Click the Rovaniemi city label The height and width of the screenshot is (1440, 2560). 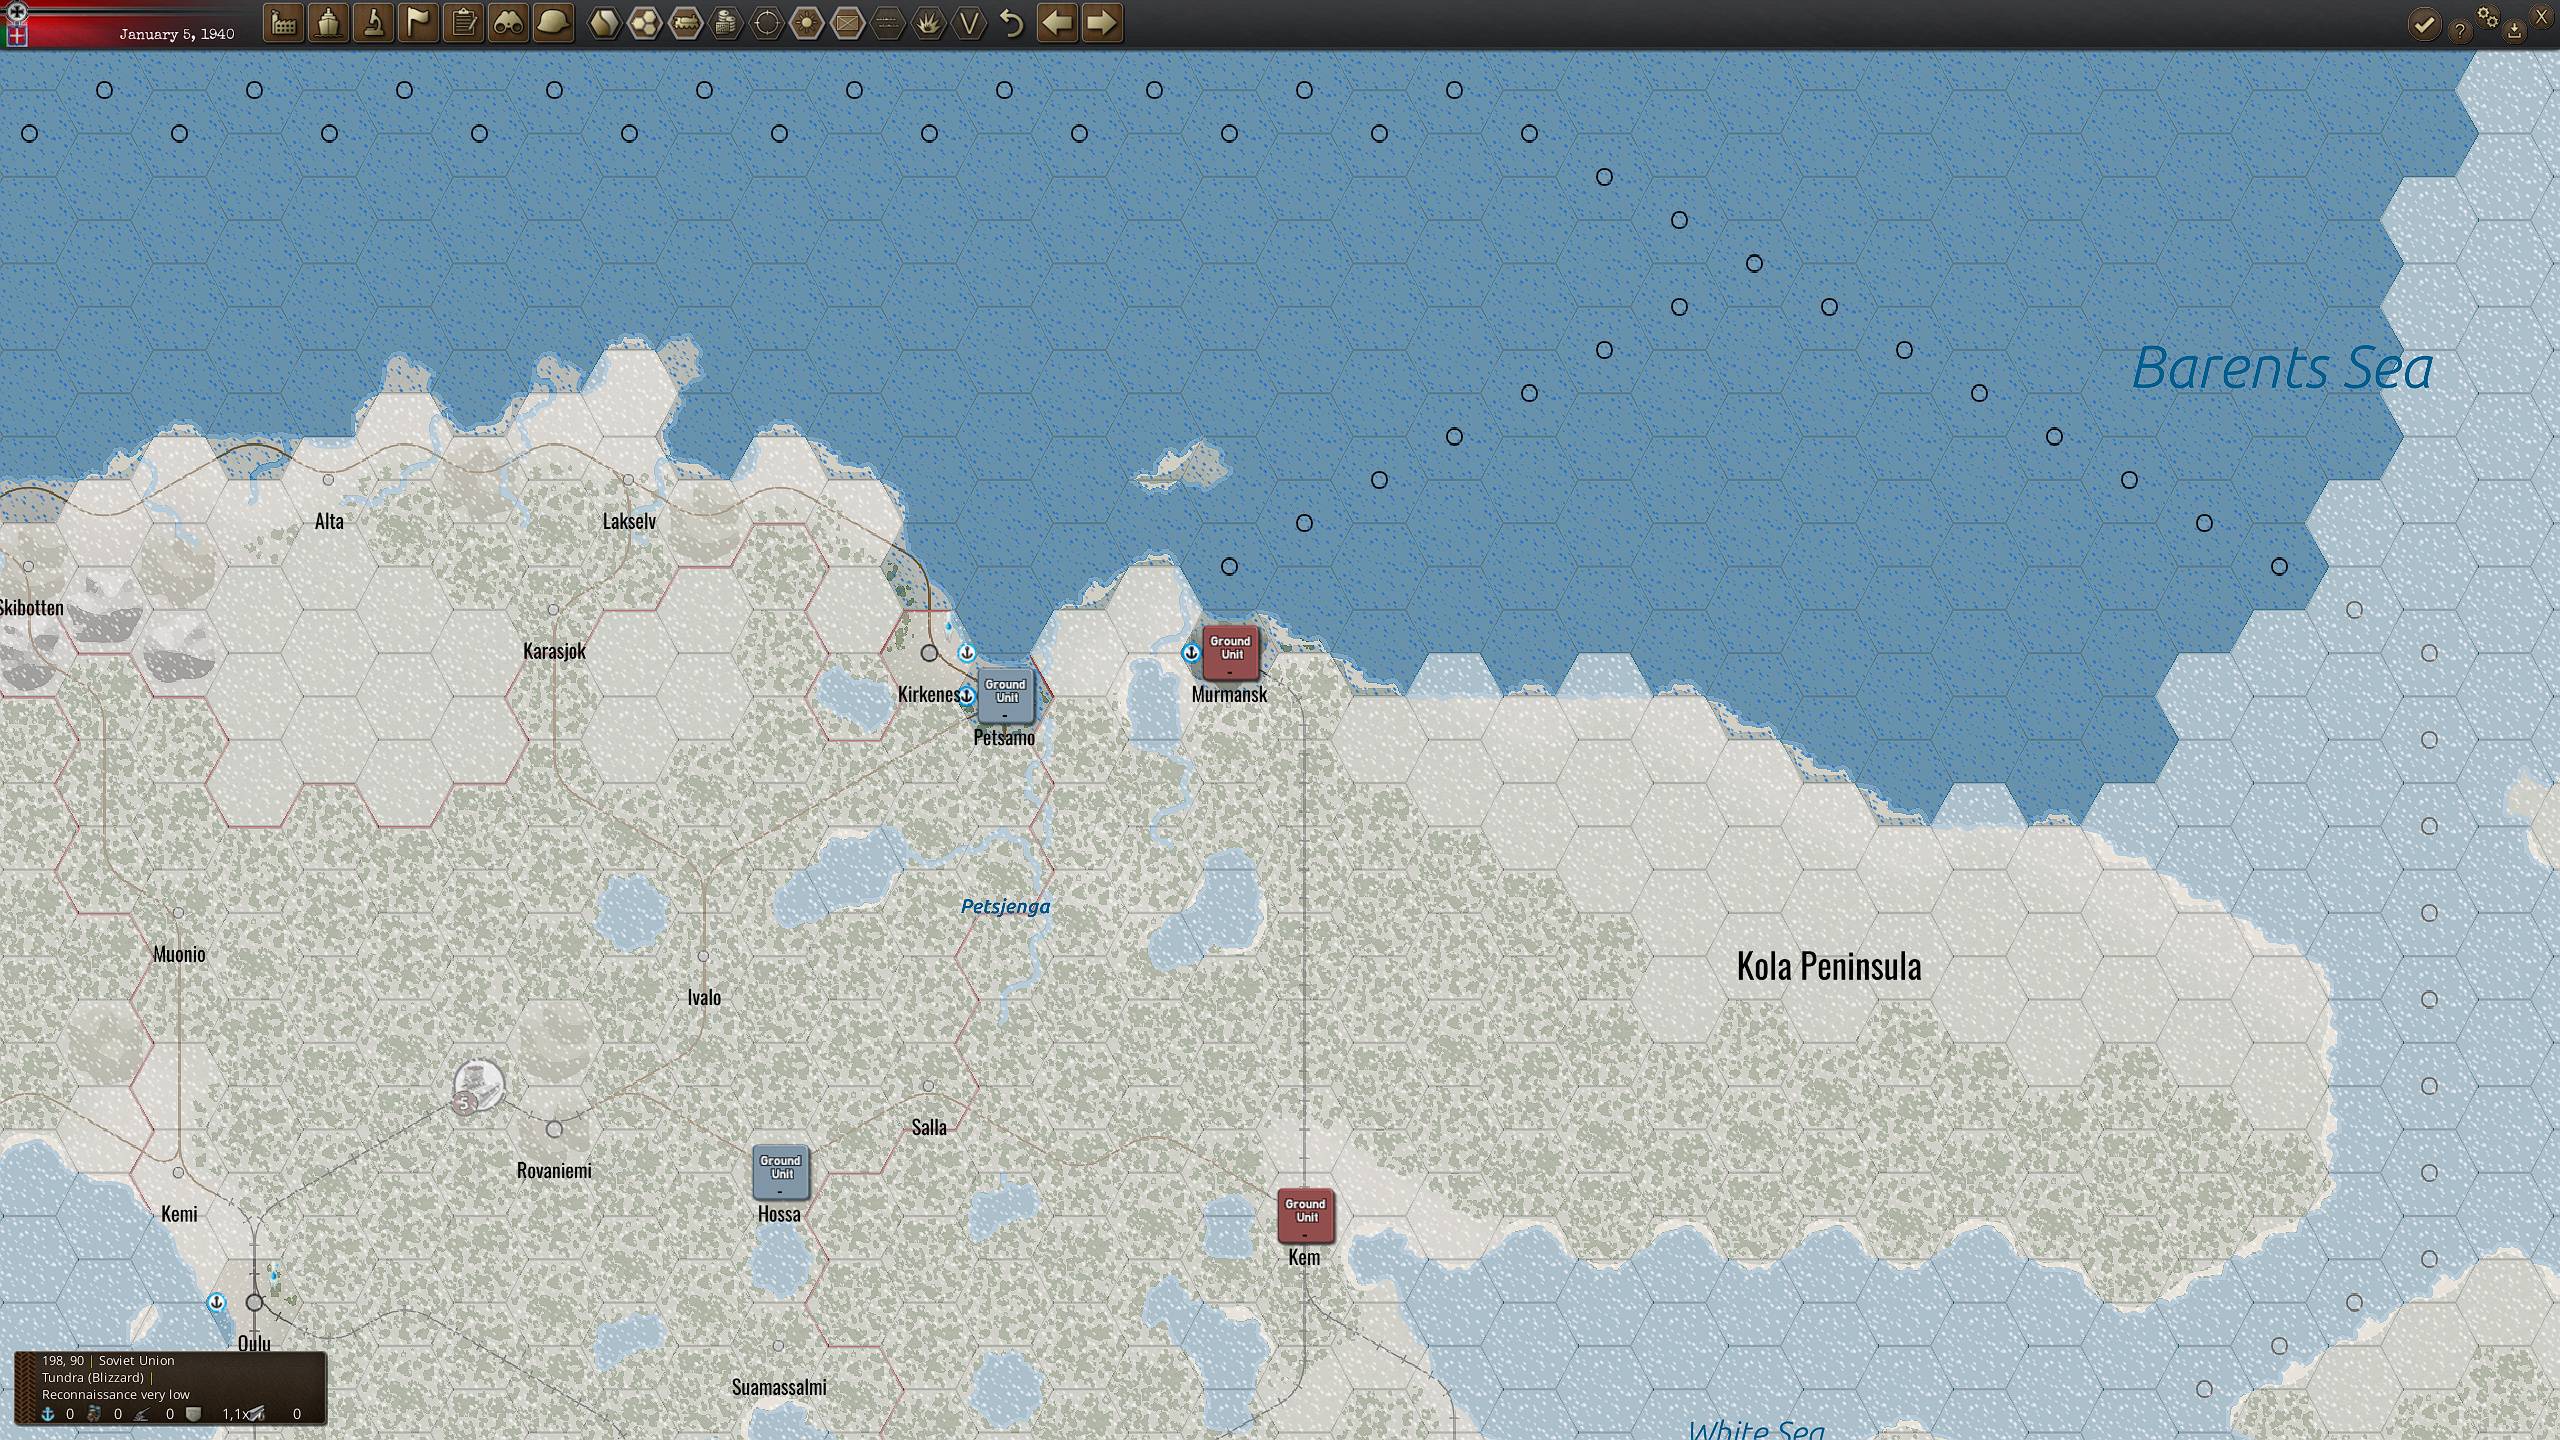tap(554, 1170)
